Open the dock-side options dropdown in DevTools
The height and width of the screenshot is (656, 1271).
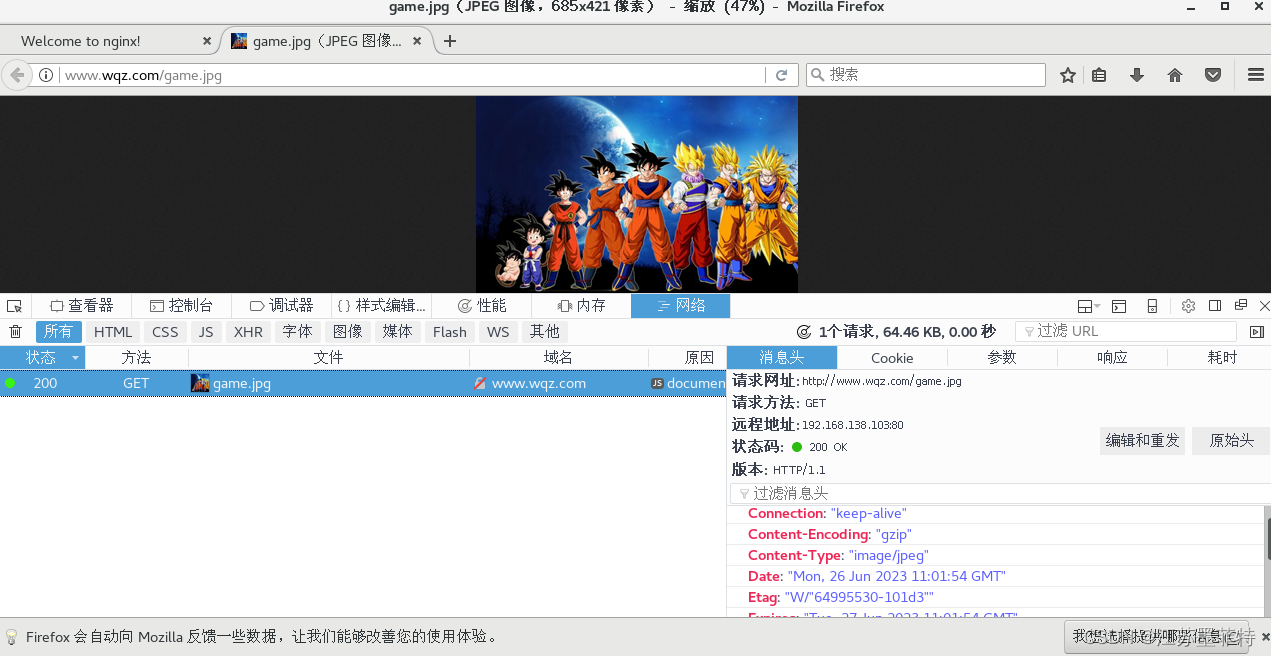coord(1087,305)
